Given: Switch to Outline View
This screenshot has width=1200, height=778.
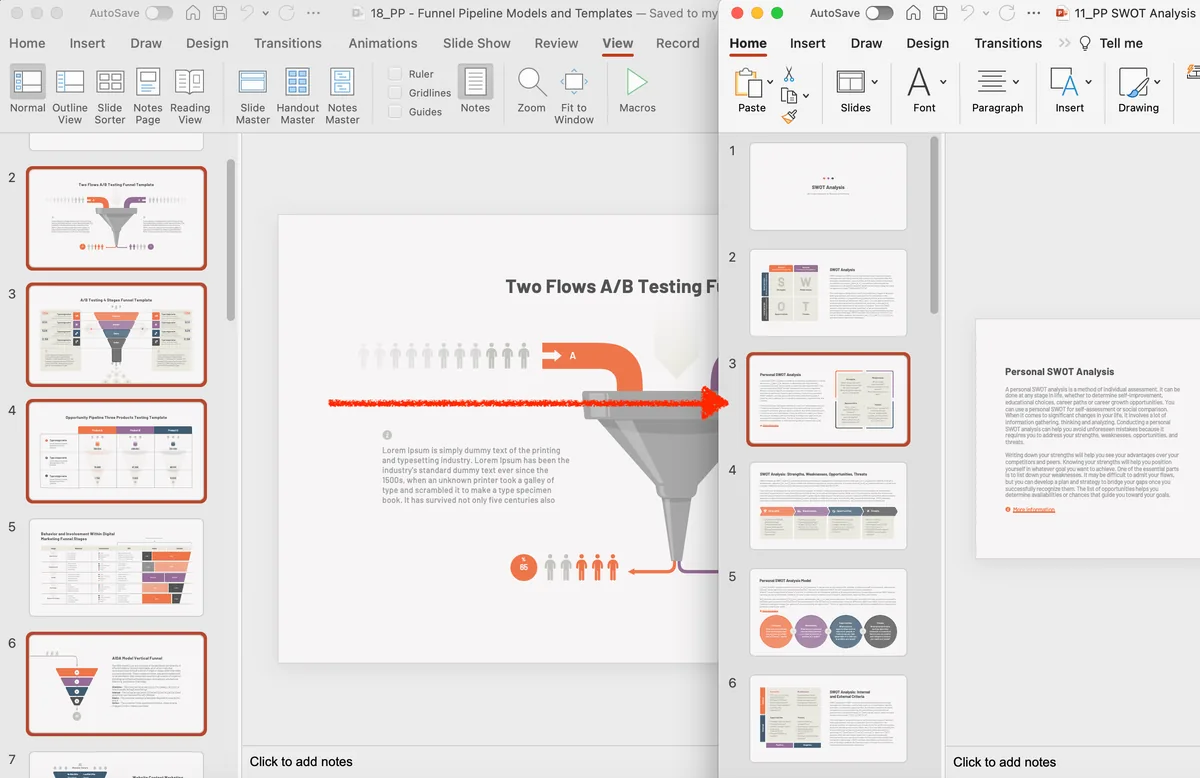Looking at the screenshot, I should (x=70, y=97).
